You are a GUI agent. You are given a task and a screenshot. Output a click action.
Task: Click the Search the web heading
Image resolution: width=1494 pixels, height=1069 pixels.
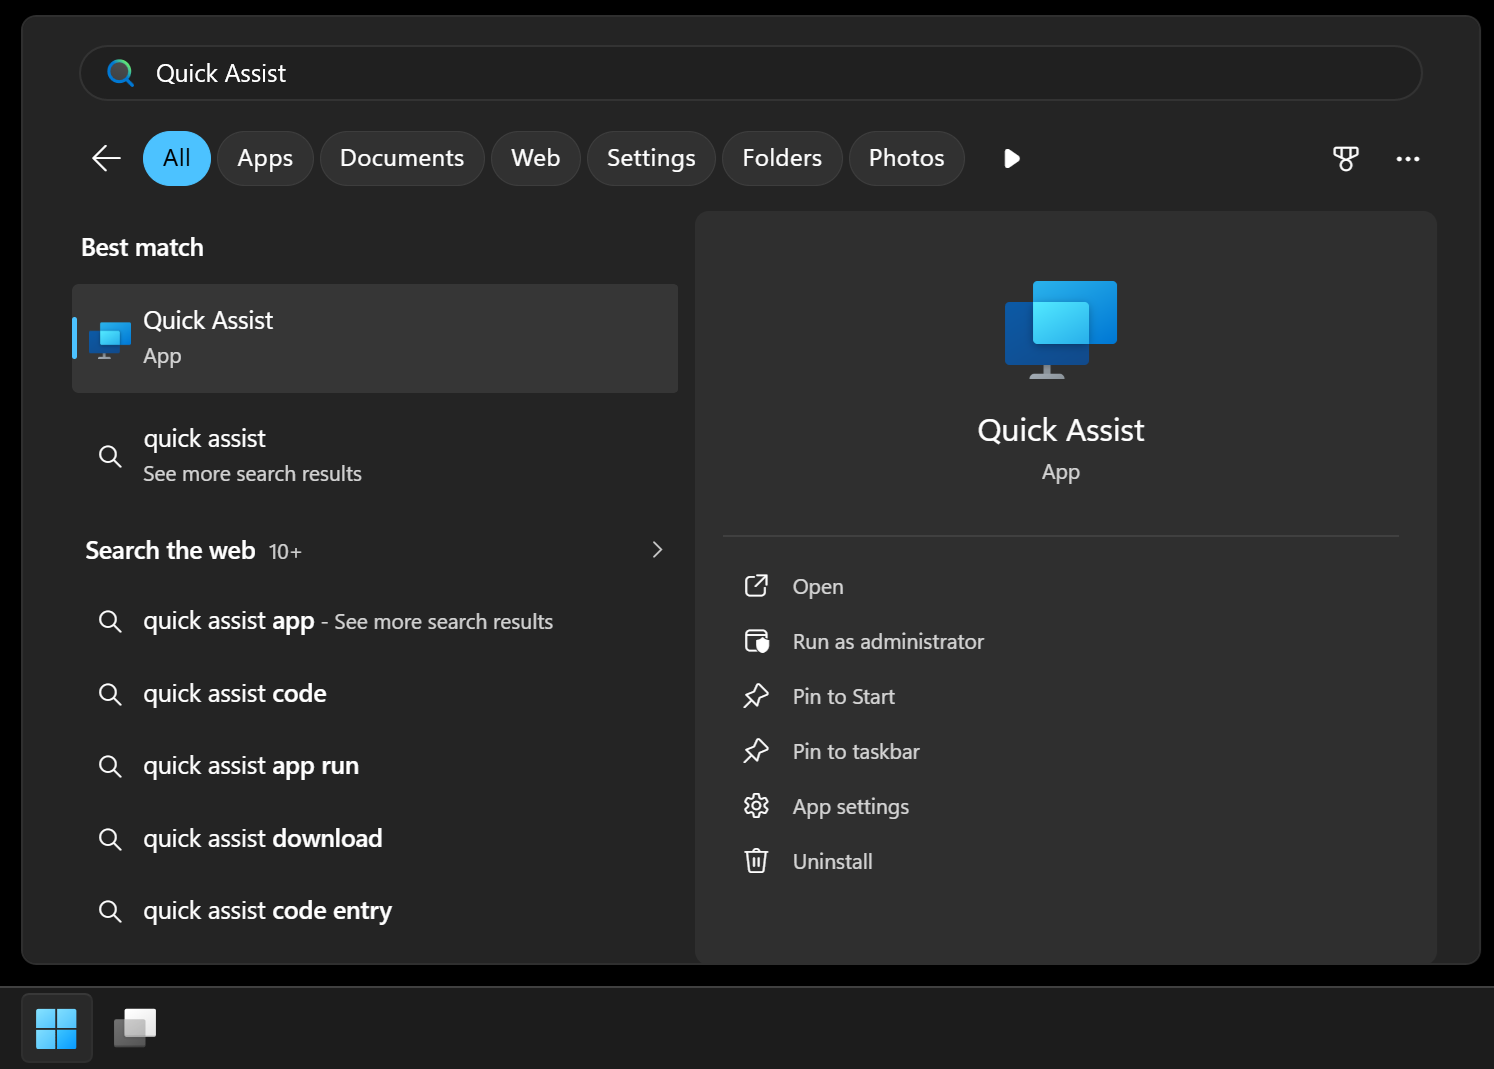tap(170, 551)
